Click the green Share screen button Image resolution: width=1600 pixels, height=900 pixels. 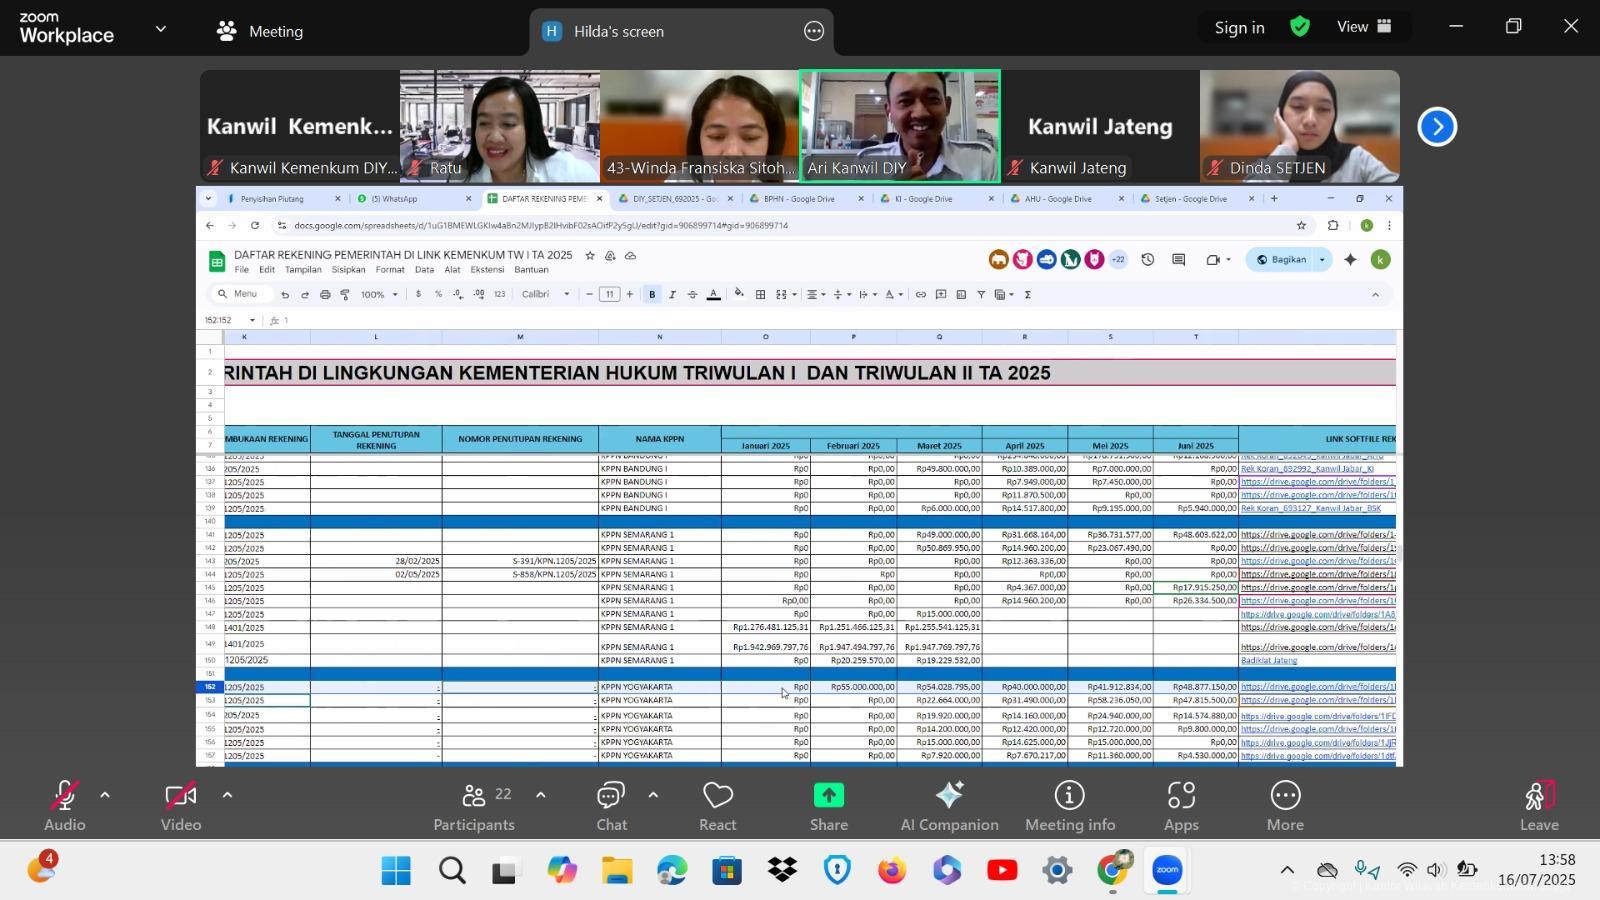click(x=828, y=805)
